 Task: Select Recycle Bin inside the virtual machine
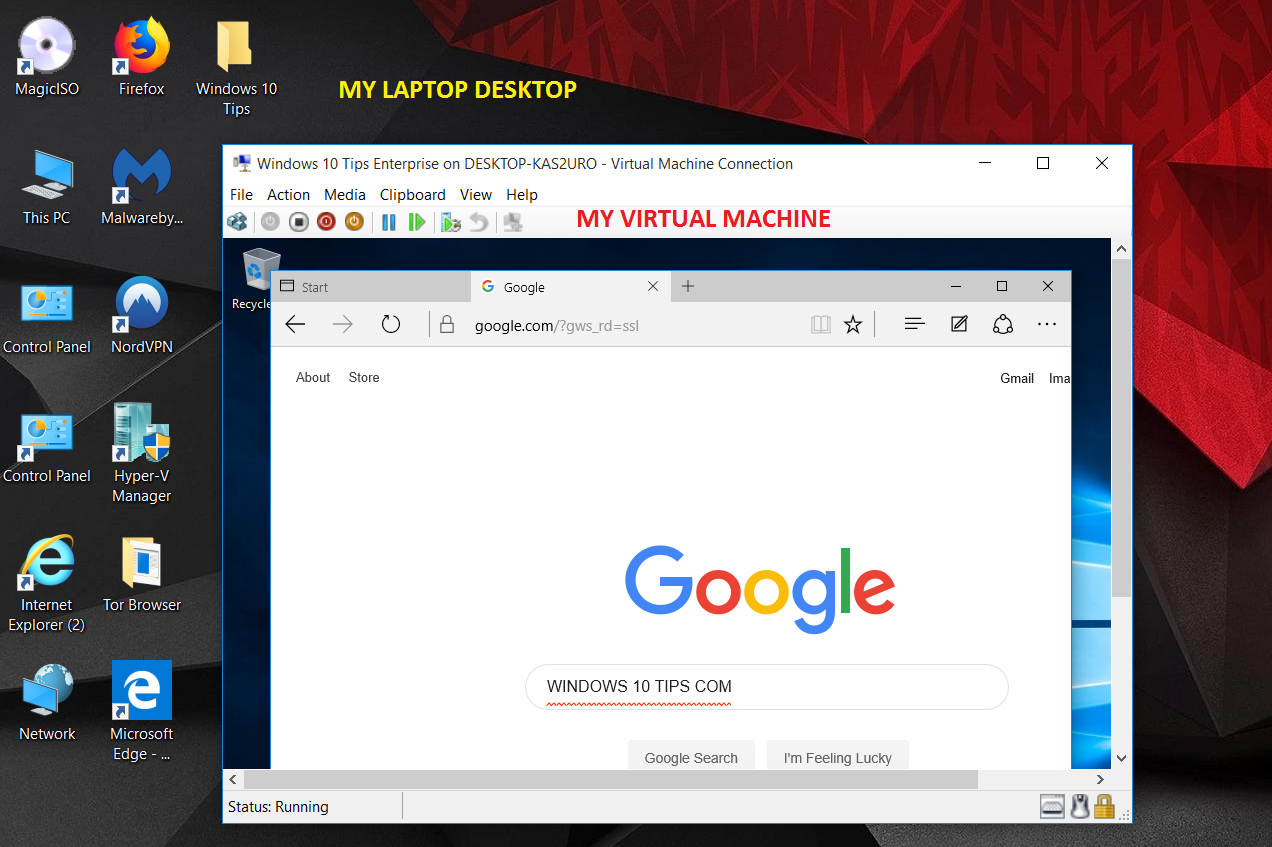click(x=254, y=280)
